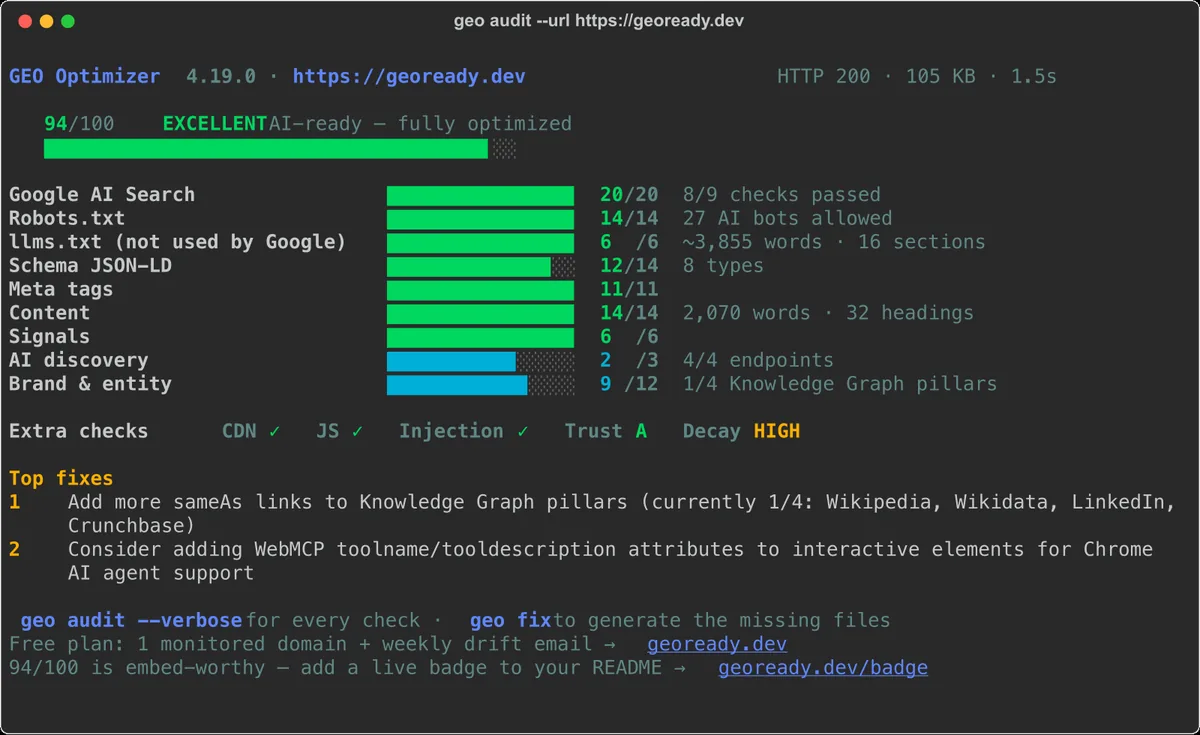Image resolution: width=1200 pixels, height=735 pixels.
Task: Click 'HTTP 200 · 105 KB · 1.5s' status text
Action: coord(917,76)
